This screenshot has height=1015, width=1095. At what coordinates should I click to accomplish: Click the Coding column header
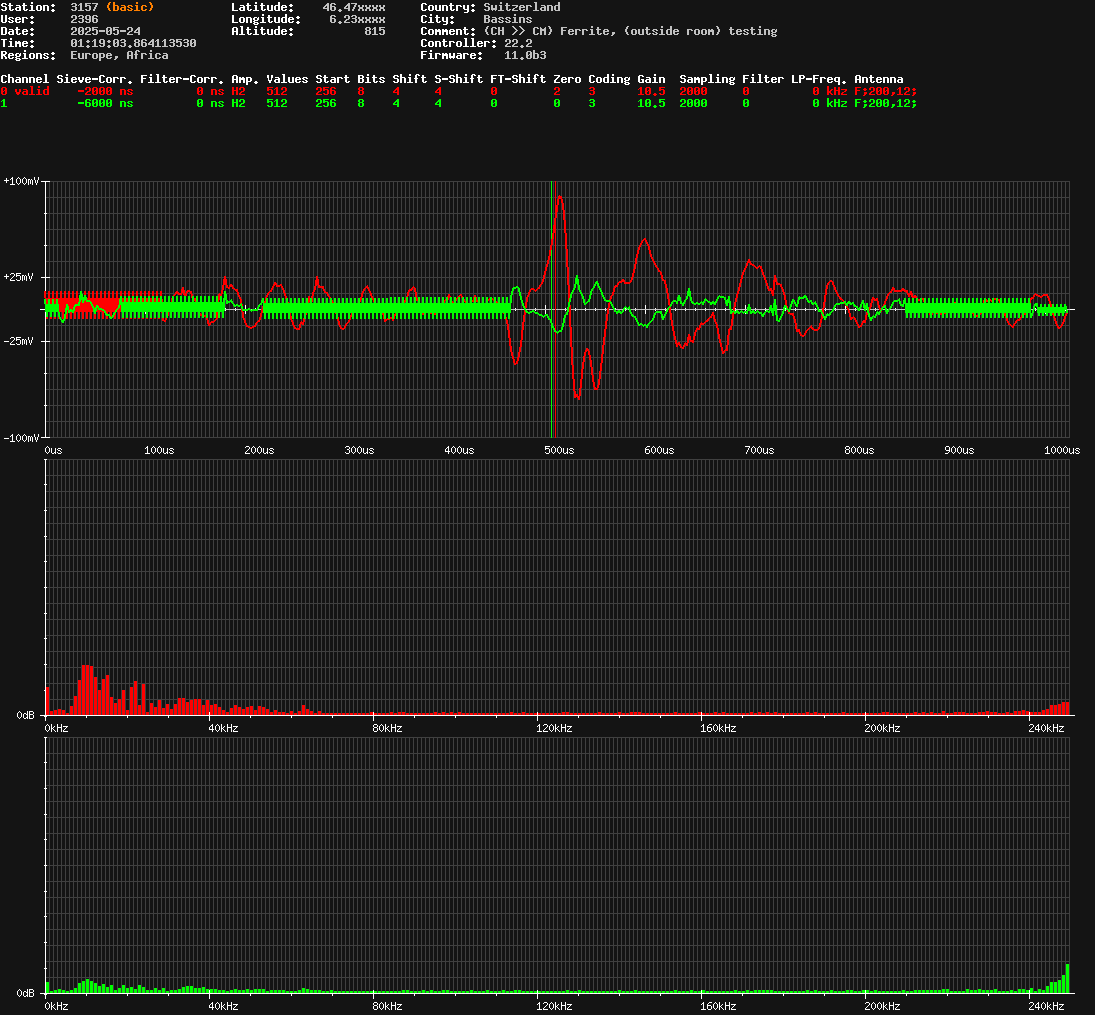609,79
